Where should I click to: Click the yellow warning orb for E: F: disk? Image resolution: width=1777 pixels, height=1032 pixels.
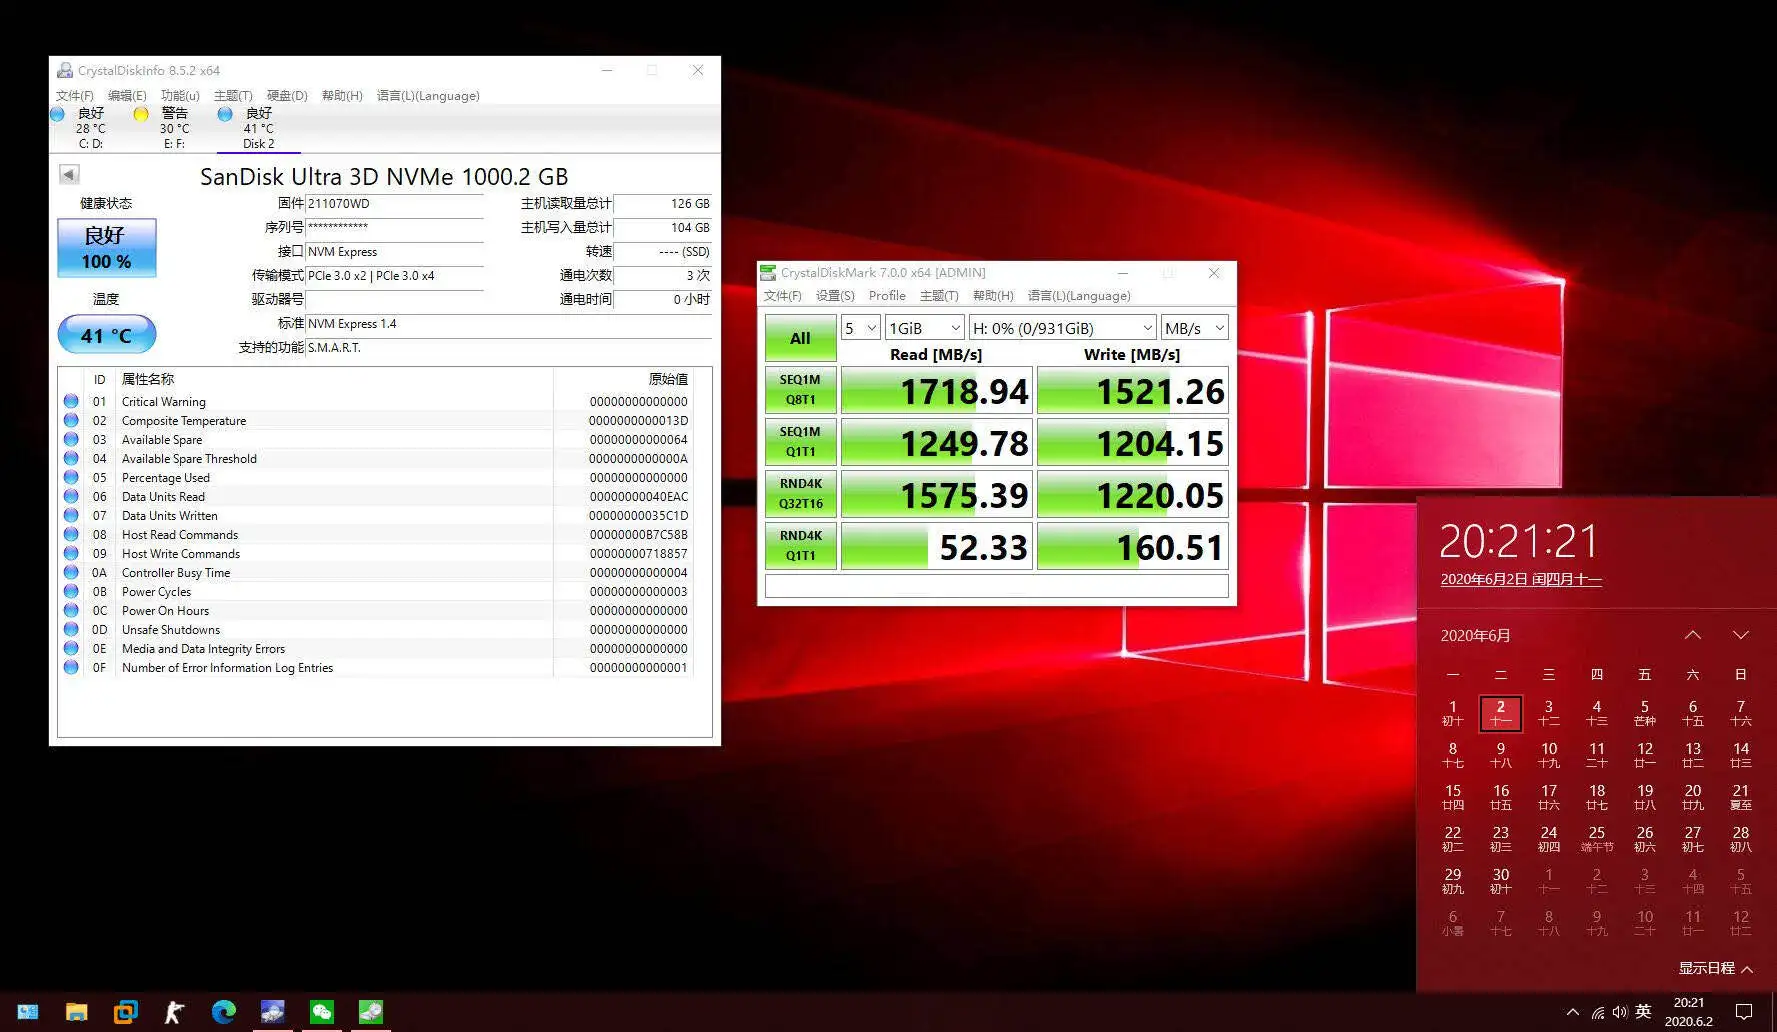[x=141, y=114]
